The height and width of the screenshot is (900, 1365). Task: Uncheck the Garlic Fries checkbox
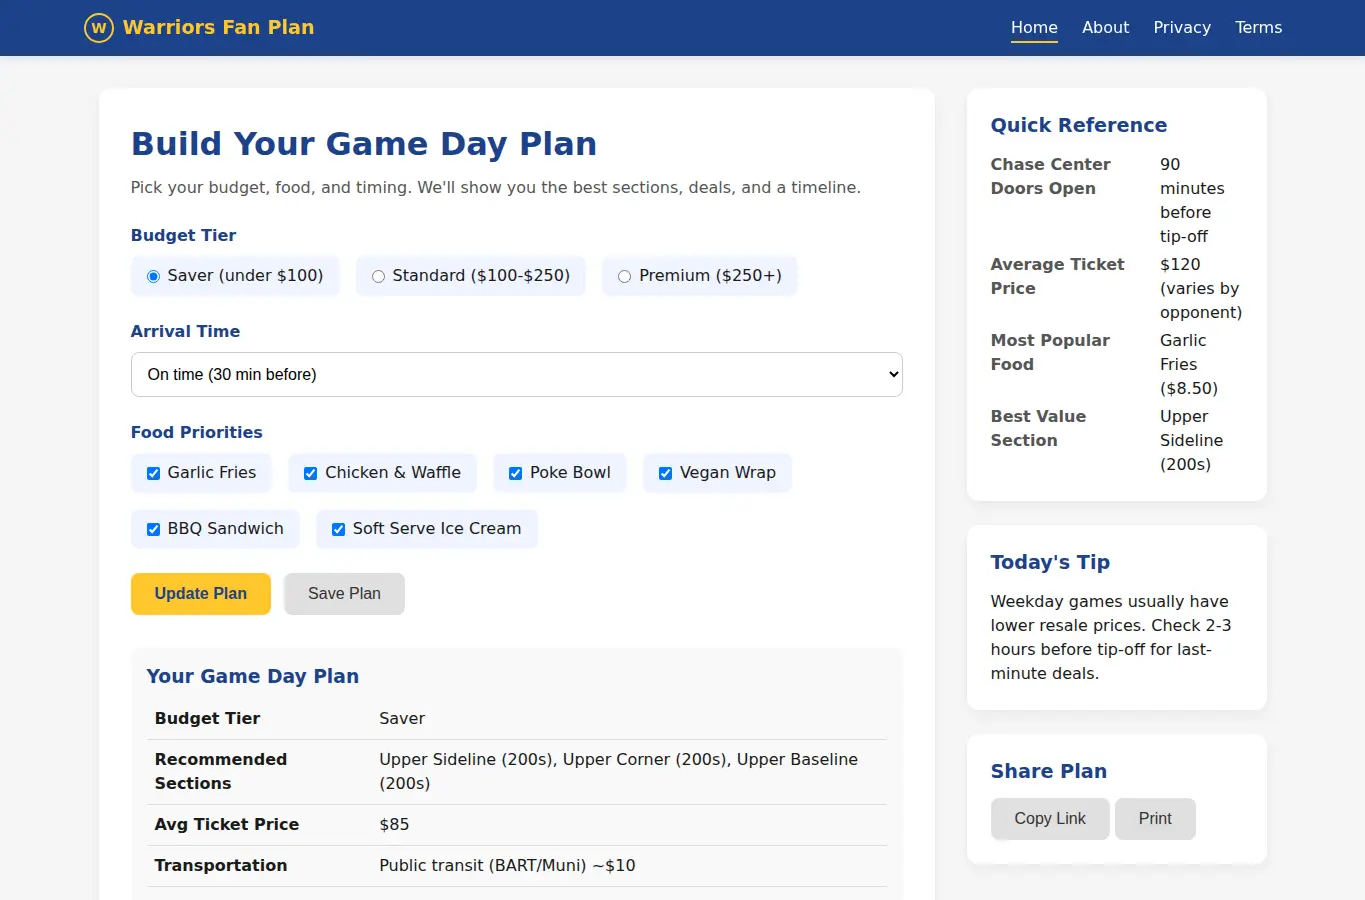pyautogui.click(x=153, y=473)
